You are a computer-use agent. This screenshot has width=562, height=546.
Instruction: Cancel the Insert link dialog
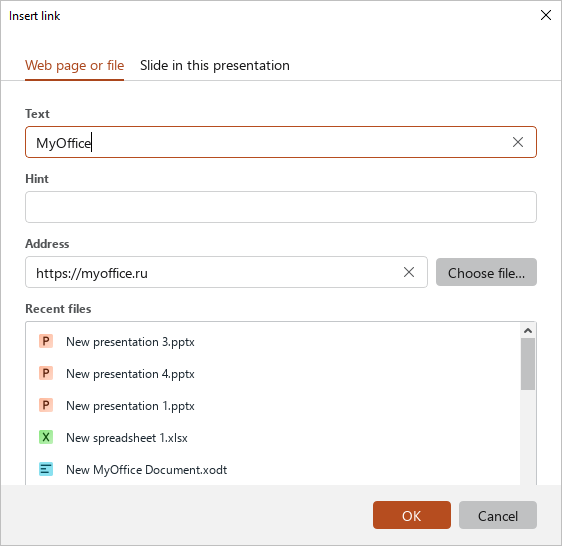click(x=497, y=515)
